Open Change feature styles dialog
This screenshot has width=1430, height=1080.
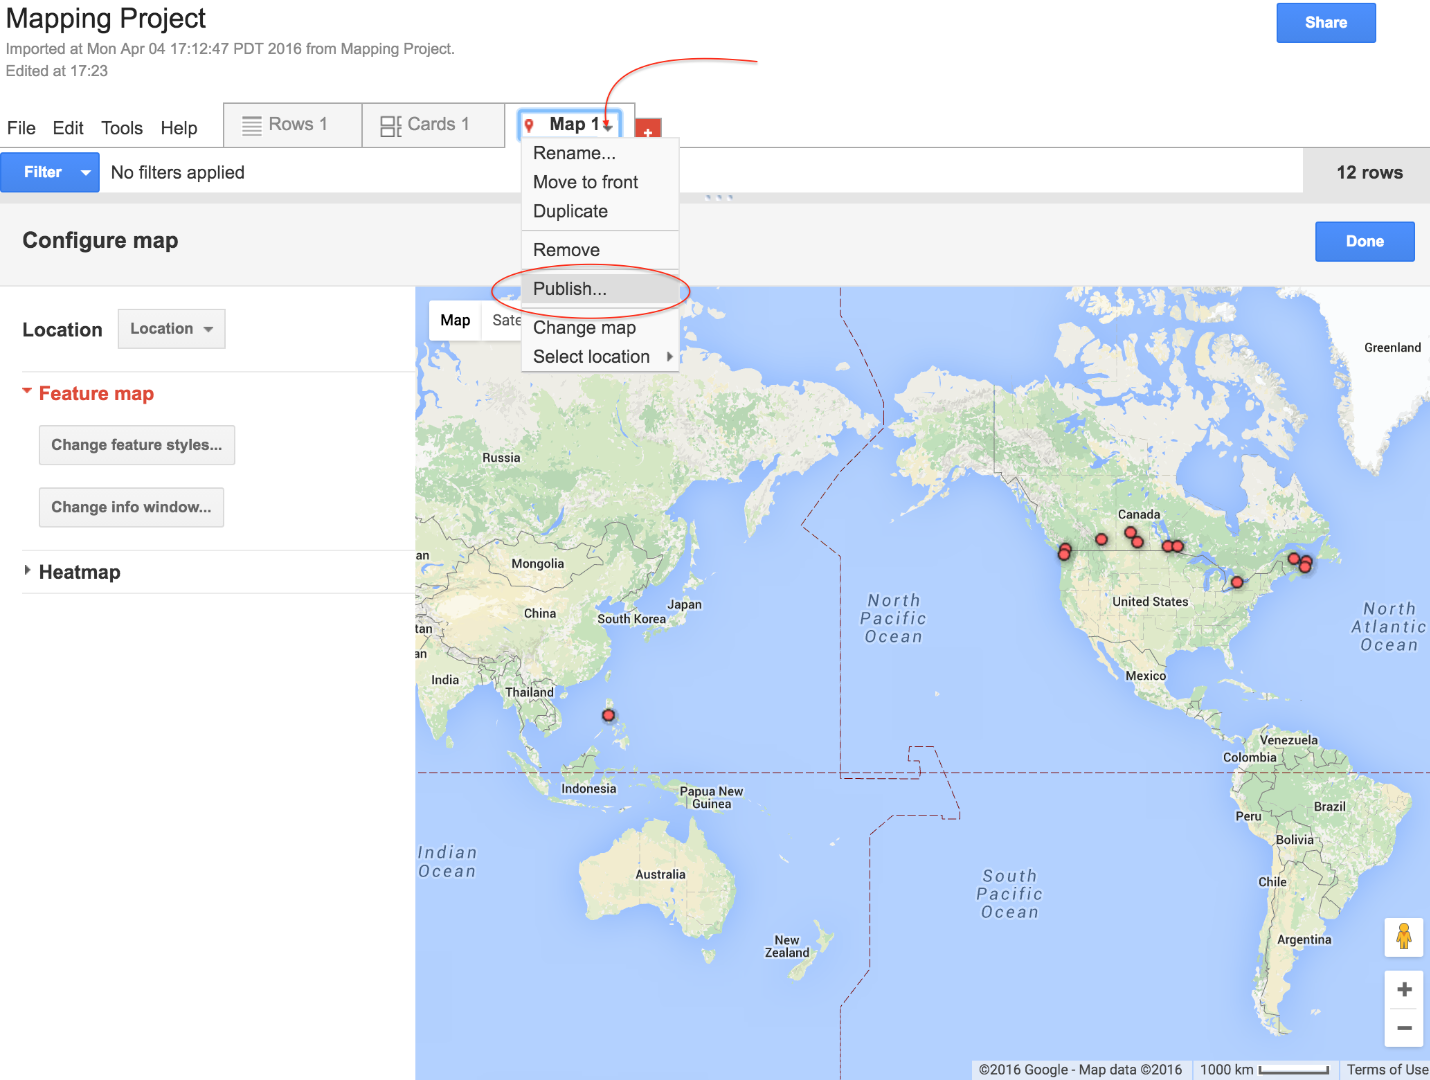pos(136,445)
